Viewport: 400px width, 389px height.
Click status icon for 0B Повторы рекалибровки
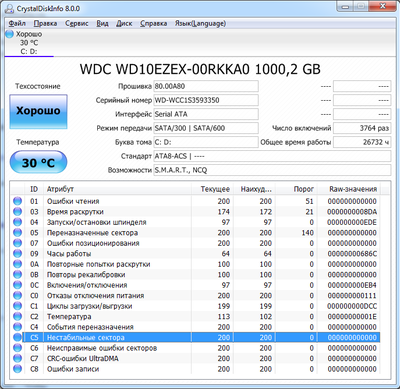17,275
